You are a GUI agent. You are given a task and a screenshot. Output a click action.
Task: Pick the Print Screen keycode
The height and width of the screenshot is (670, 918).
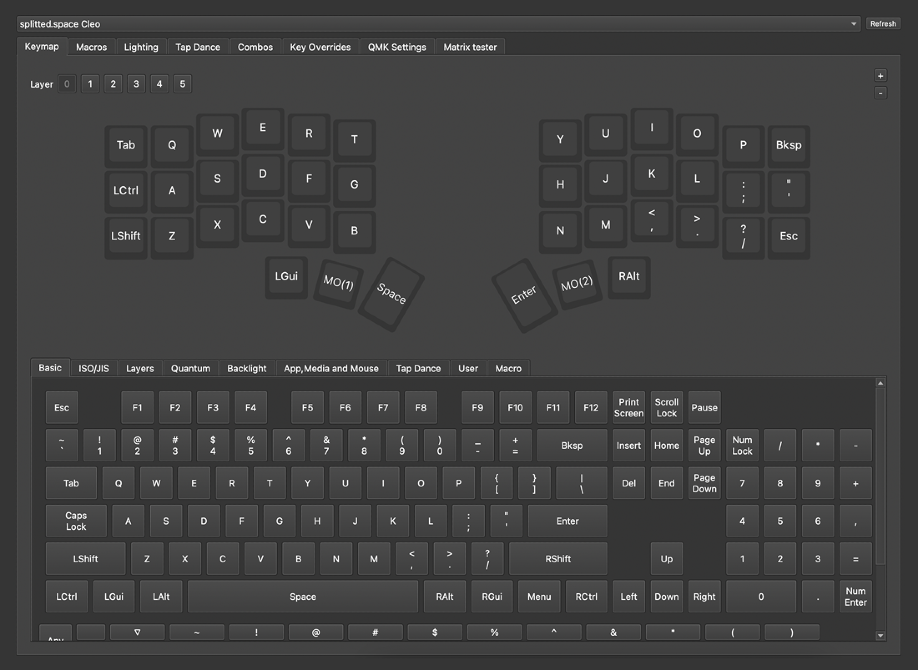coord(629,408)
